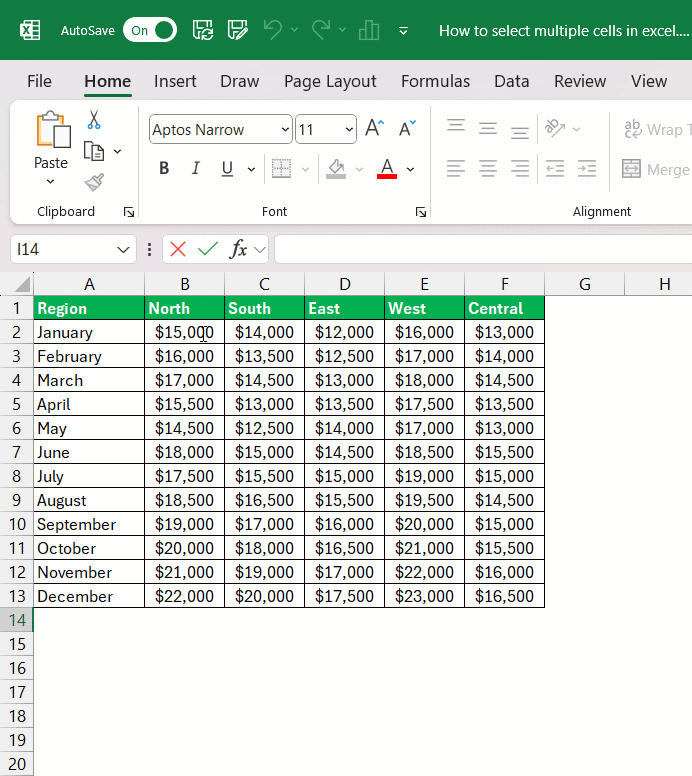Click Decrease Indent icon
Image resolution: width=692 pixels, height=776 pixels.
coord(555,169)
